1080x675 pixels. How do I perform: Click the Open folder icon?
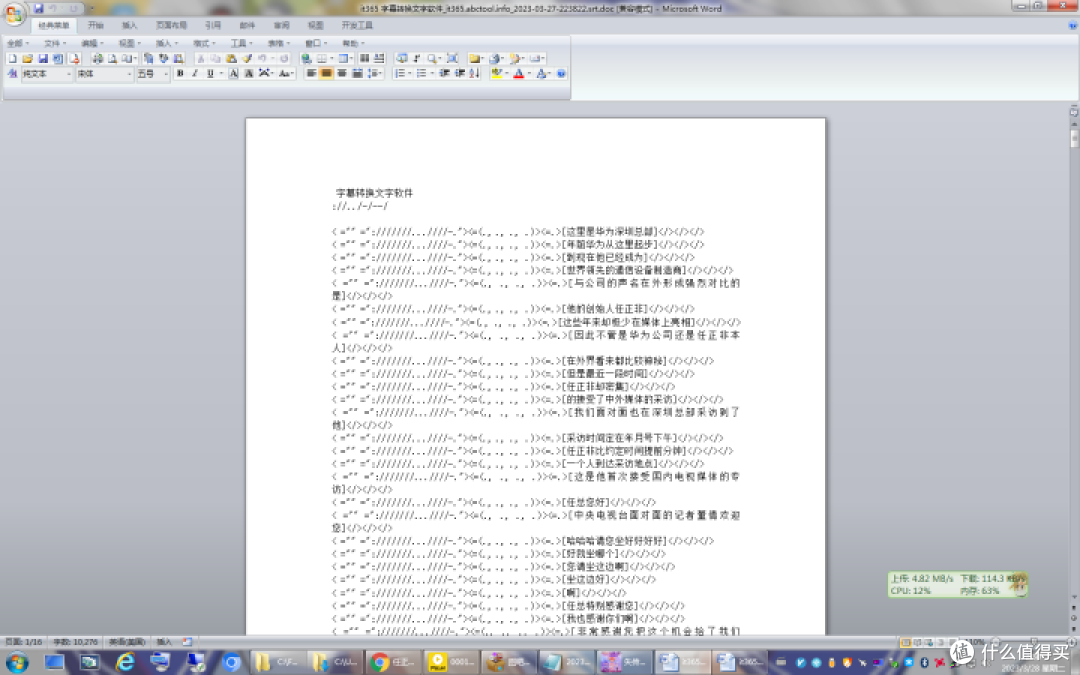[28, 59]
